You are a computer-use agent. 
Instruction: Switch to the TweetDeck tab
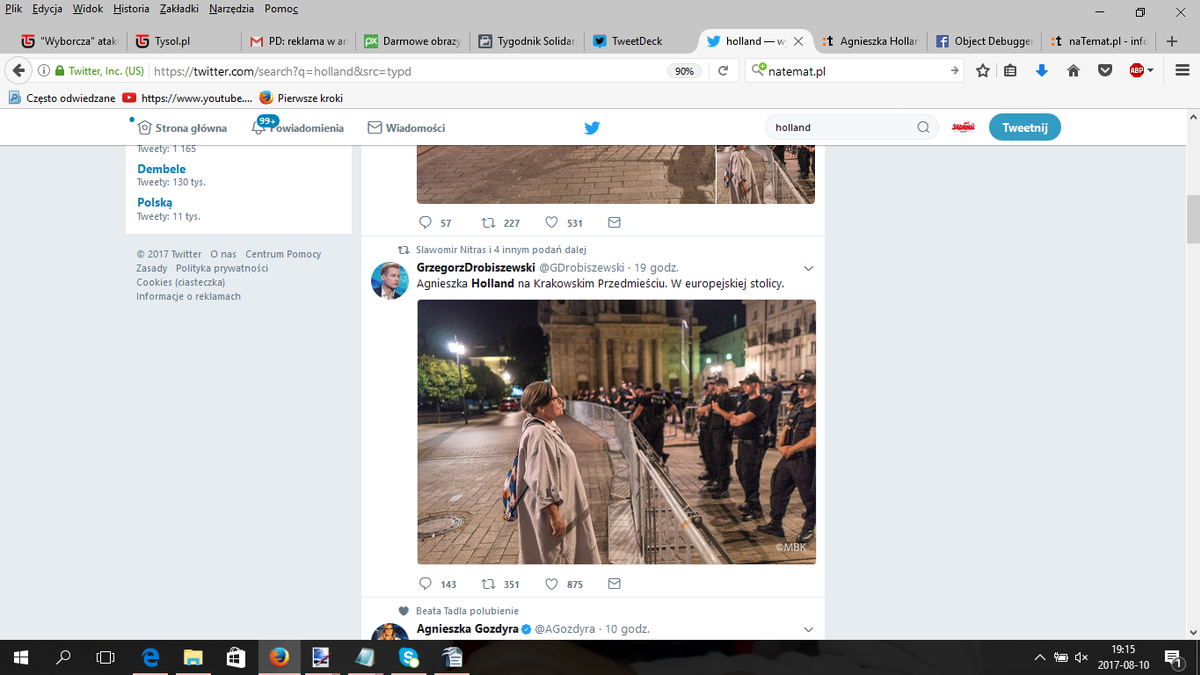(x=637, y=42)
